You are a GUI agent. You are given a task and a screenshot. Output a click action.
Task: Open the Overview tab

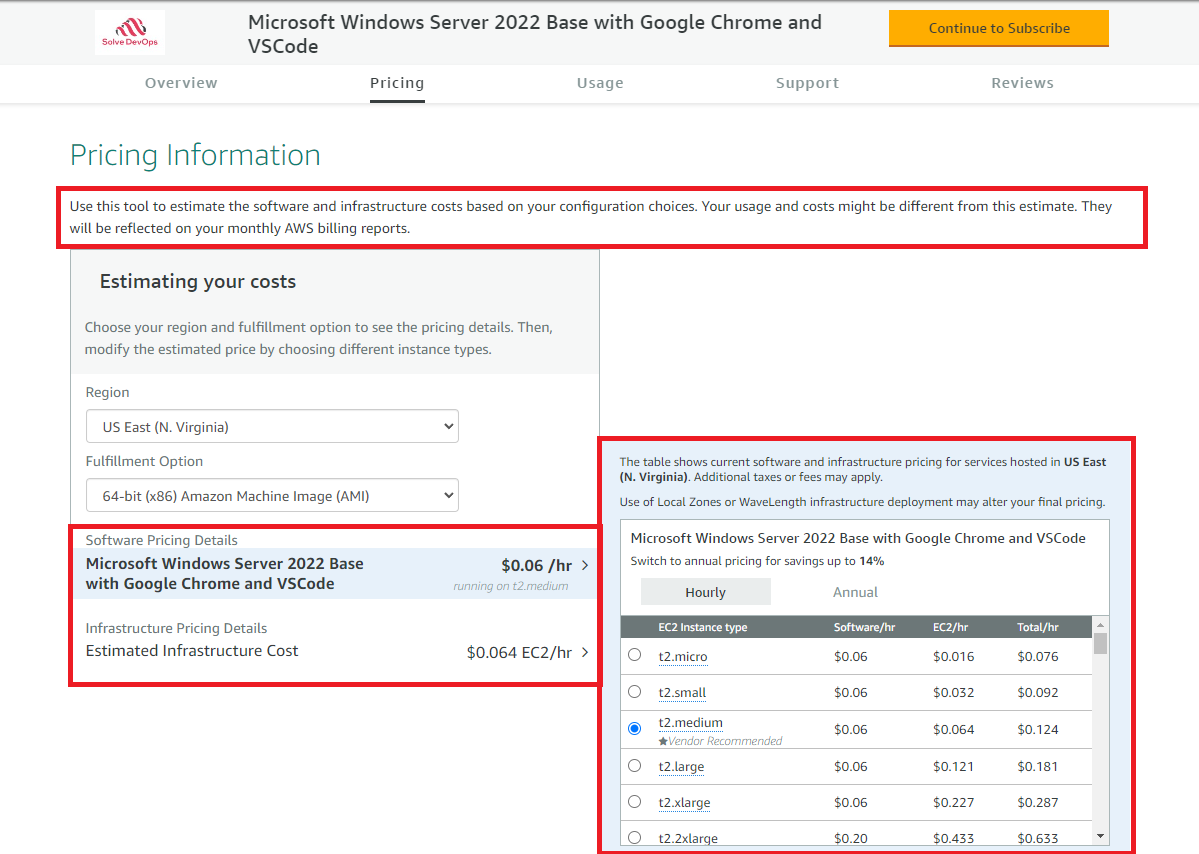point(181,83)
